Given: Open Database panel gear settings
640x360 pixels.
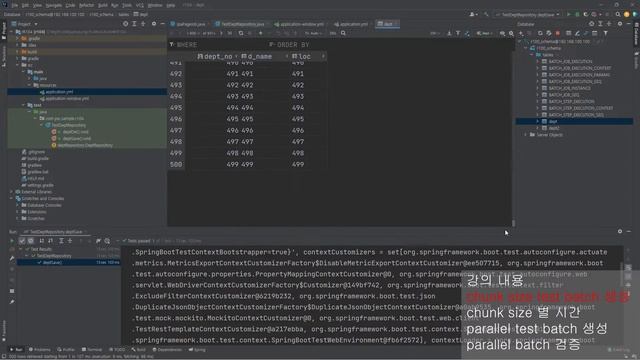Looking at the screenshot, I should pyautogui.click(x=620, y=24).
